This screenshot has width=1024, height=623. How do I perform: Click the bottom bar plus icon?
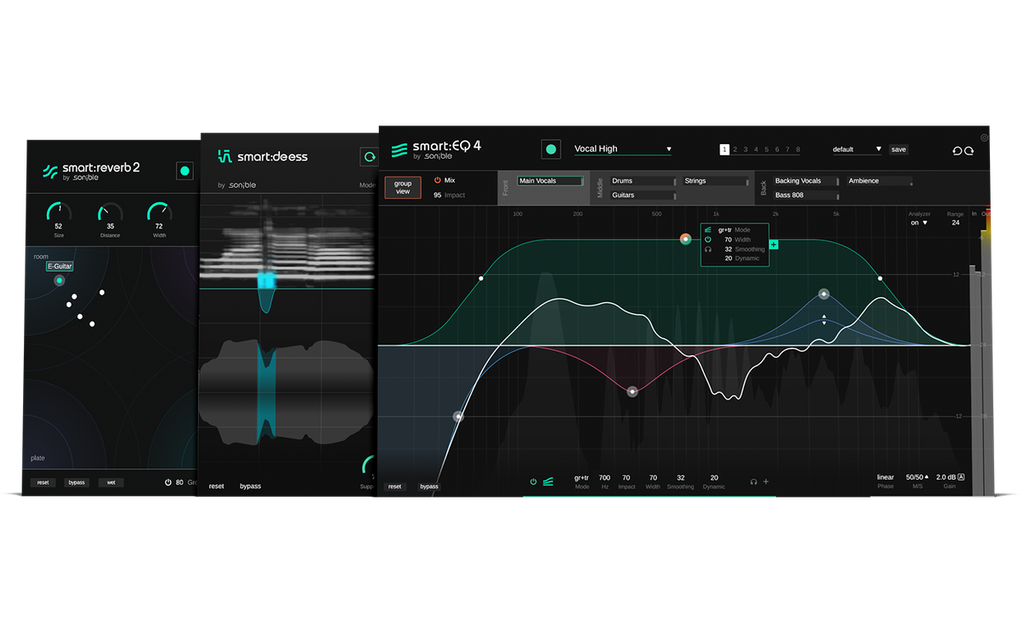[766, 482]
